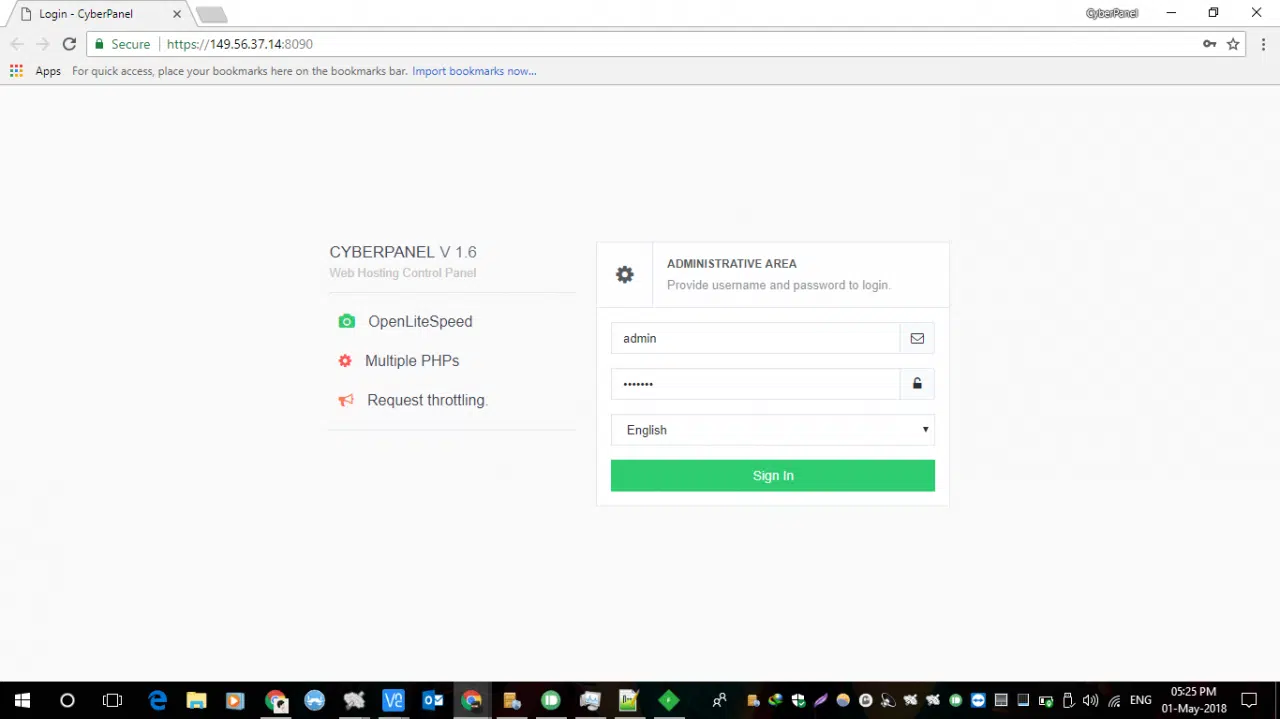The width and height of the screenshot is (1280, 719).
Task: Click the green Sign In button
Action: (x=773, y=476)
